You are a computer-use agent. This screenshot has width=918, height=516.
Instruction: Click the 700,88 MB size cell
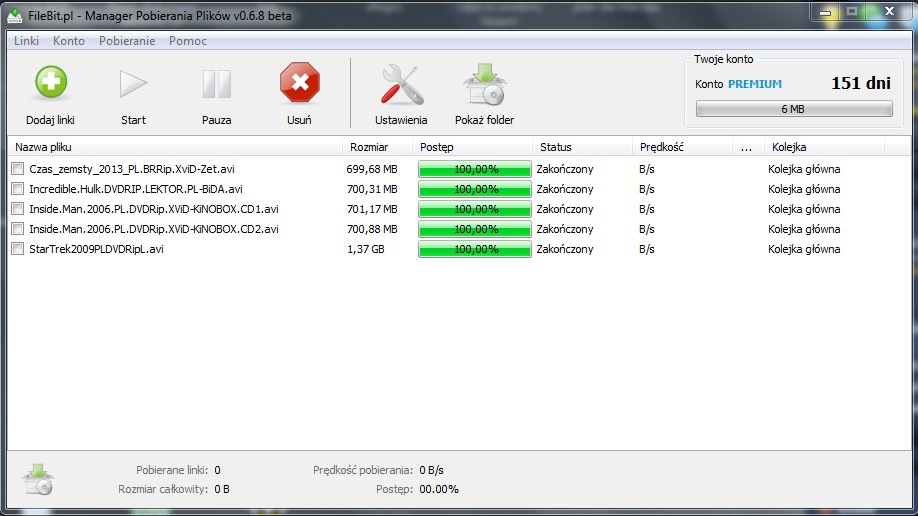(372, 228)
